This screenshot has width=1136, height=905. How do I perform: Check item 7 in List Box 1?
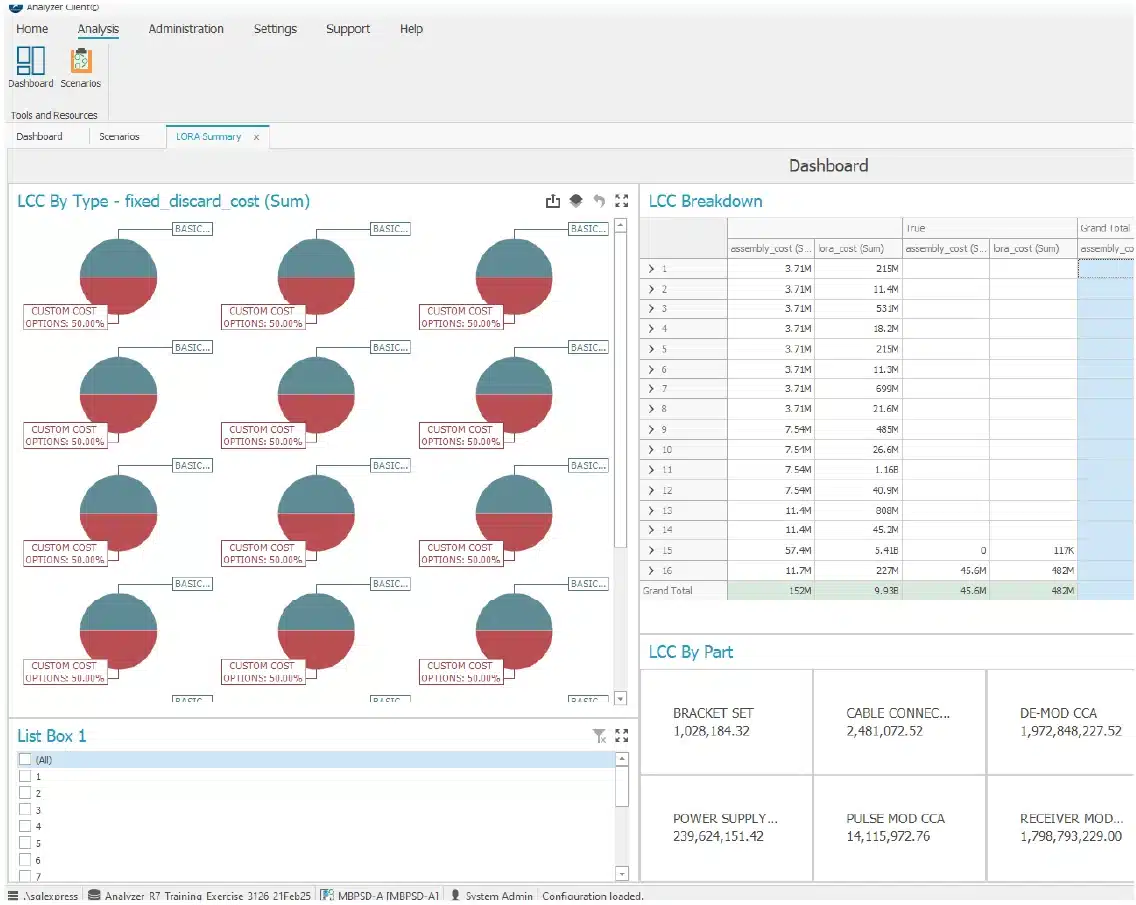[25, 876]
